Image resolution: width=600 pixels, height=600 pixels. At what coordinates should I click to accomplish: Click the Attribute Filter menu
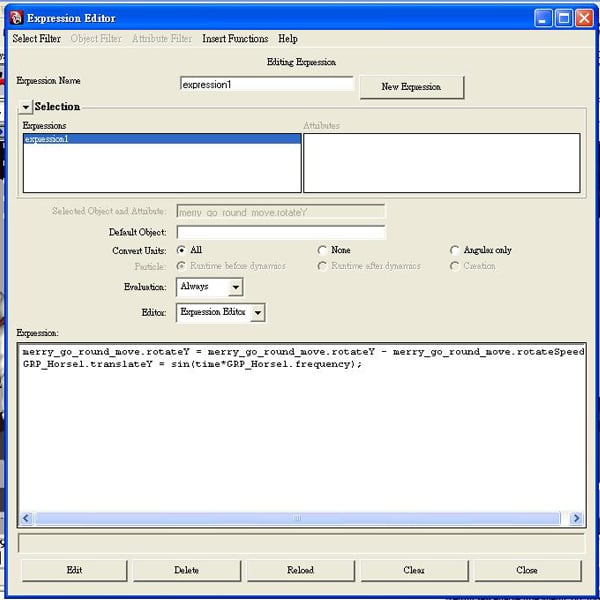162,39
